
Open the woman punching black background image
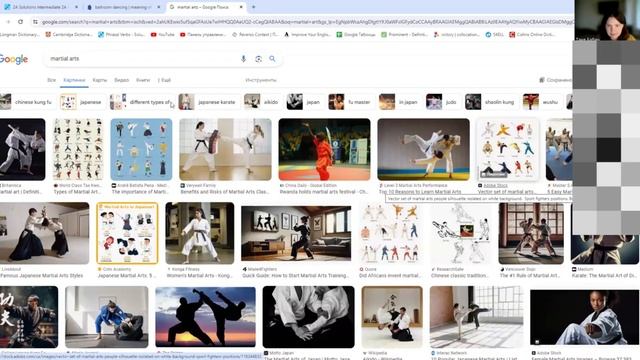pyautogui.click(x=584, y=317)
